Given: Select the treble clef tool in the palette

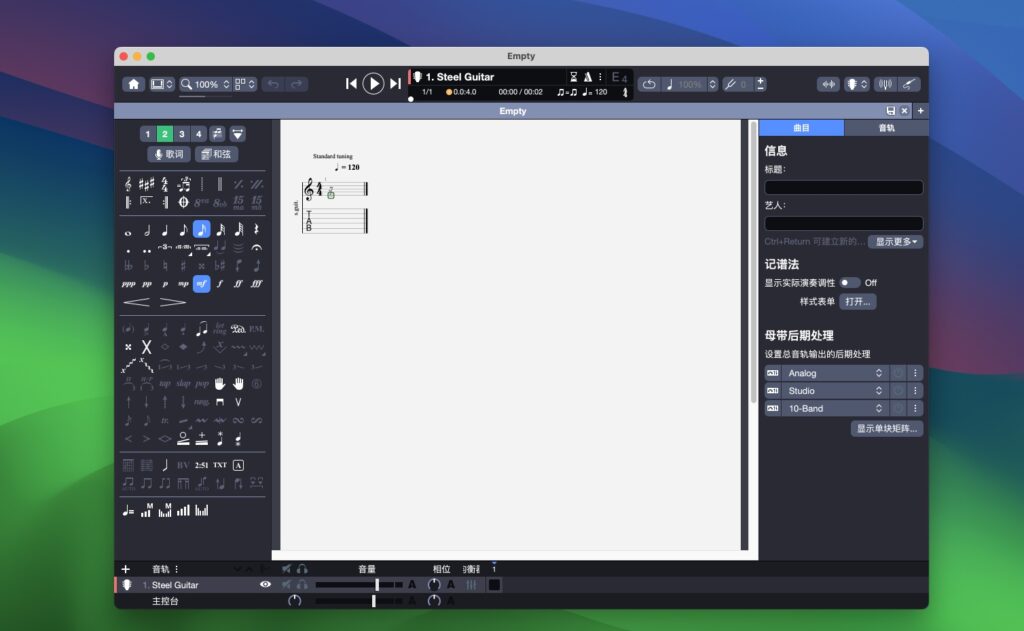Looking at the screenshot, I should (128, 185).
